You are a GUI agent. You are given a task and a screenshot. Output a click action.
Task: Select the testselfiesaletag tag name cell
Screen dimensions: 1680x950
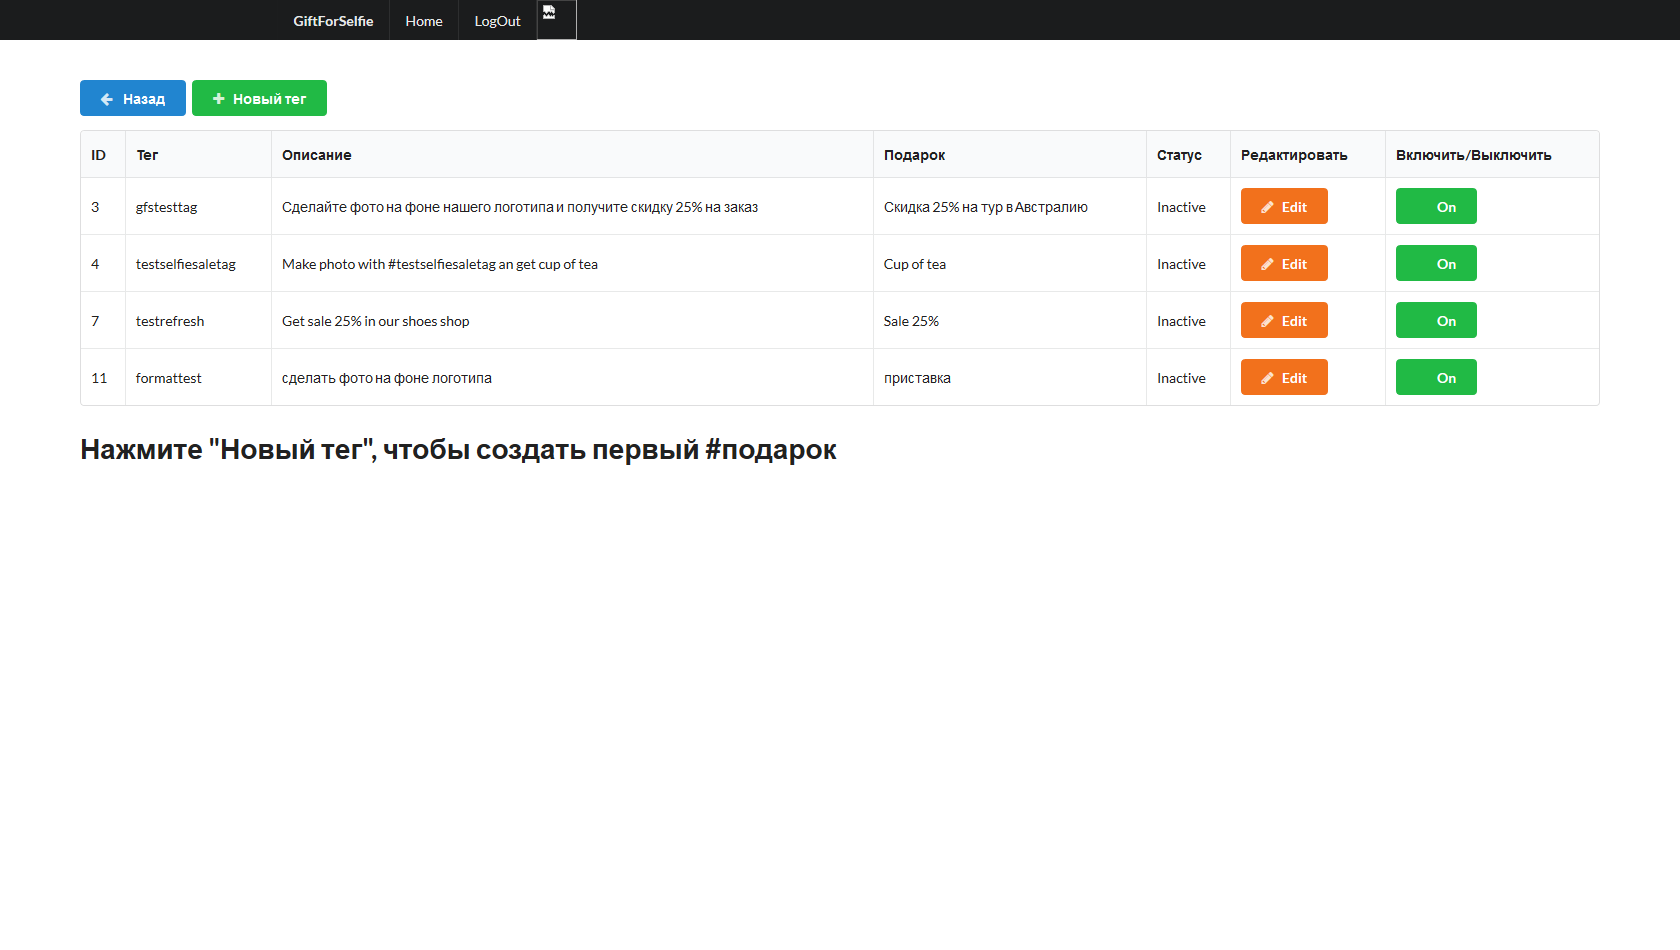(x=198, y=264)
